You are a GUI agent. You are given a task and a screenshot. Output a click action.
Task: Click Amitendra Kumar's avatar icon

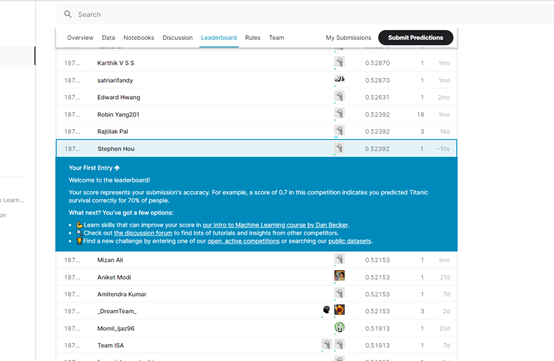pos(339,293)
